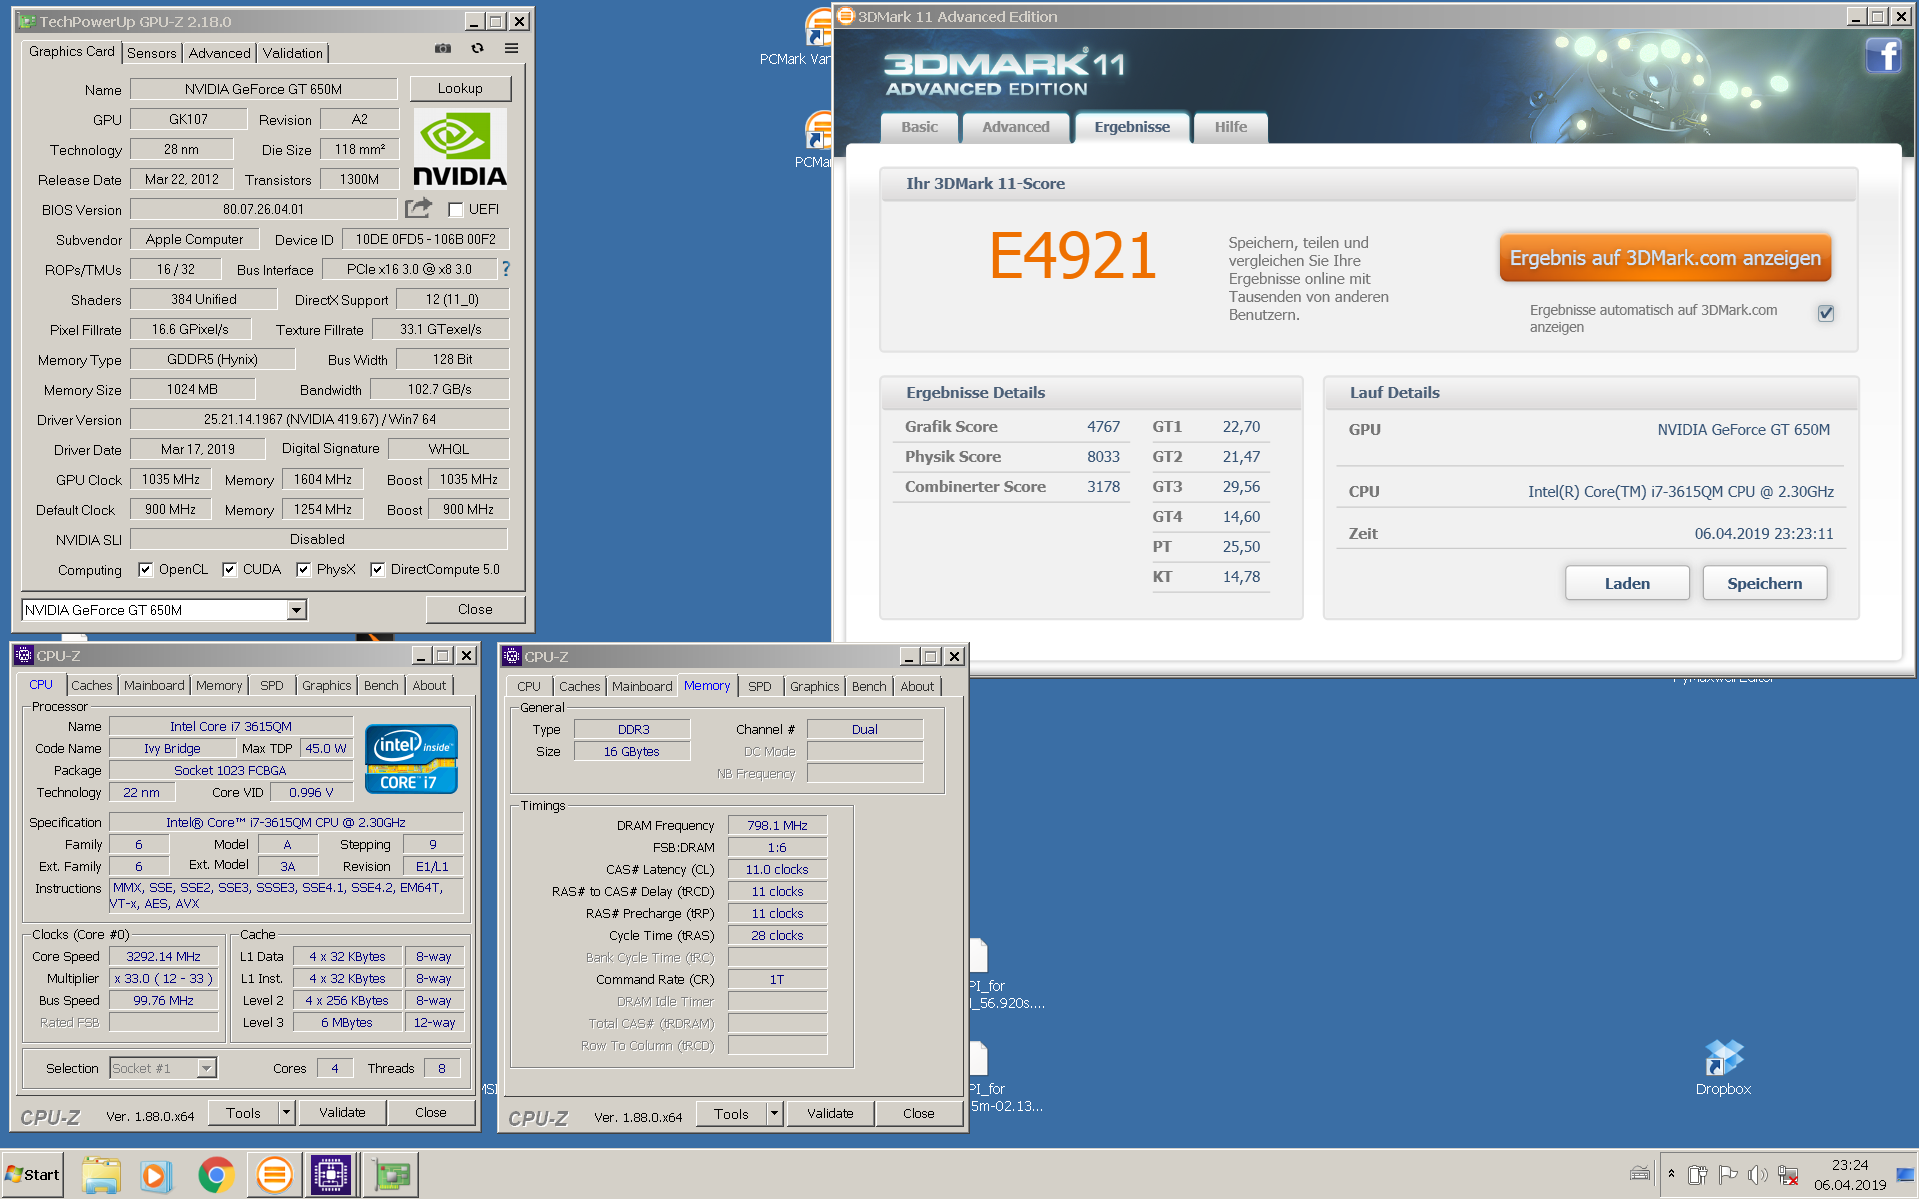Uncheck auto-show results on 3DMark.com
1919x1199 pixels.
click(1826, 313)
